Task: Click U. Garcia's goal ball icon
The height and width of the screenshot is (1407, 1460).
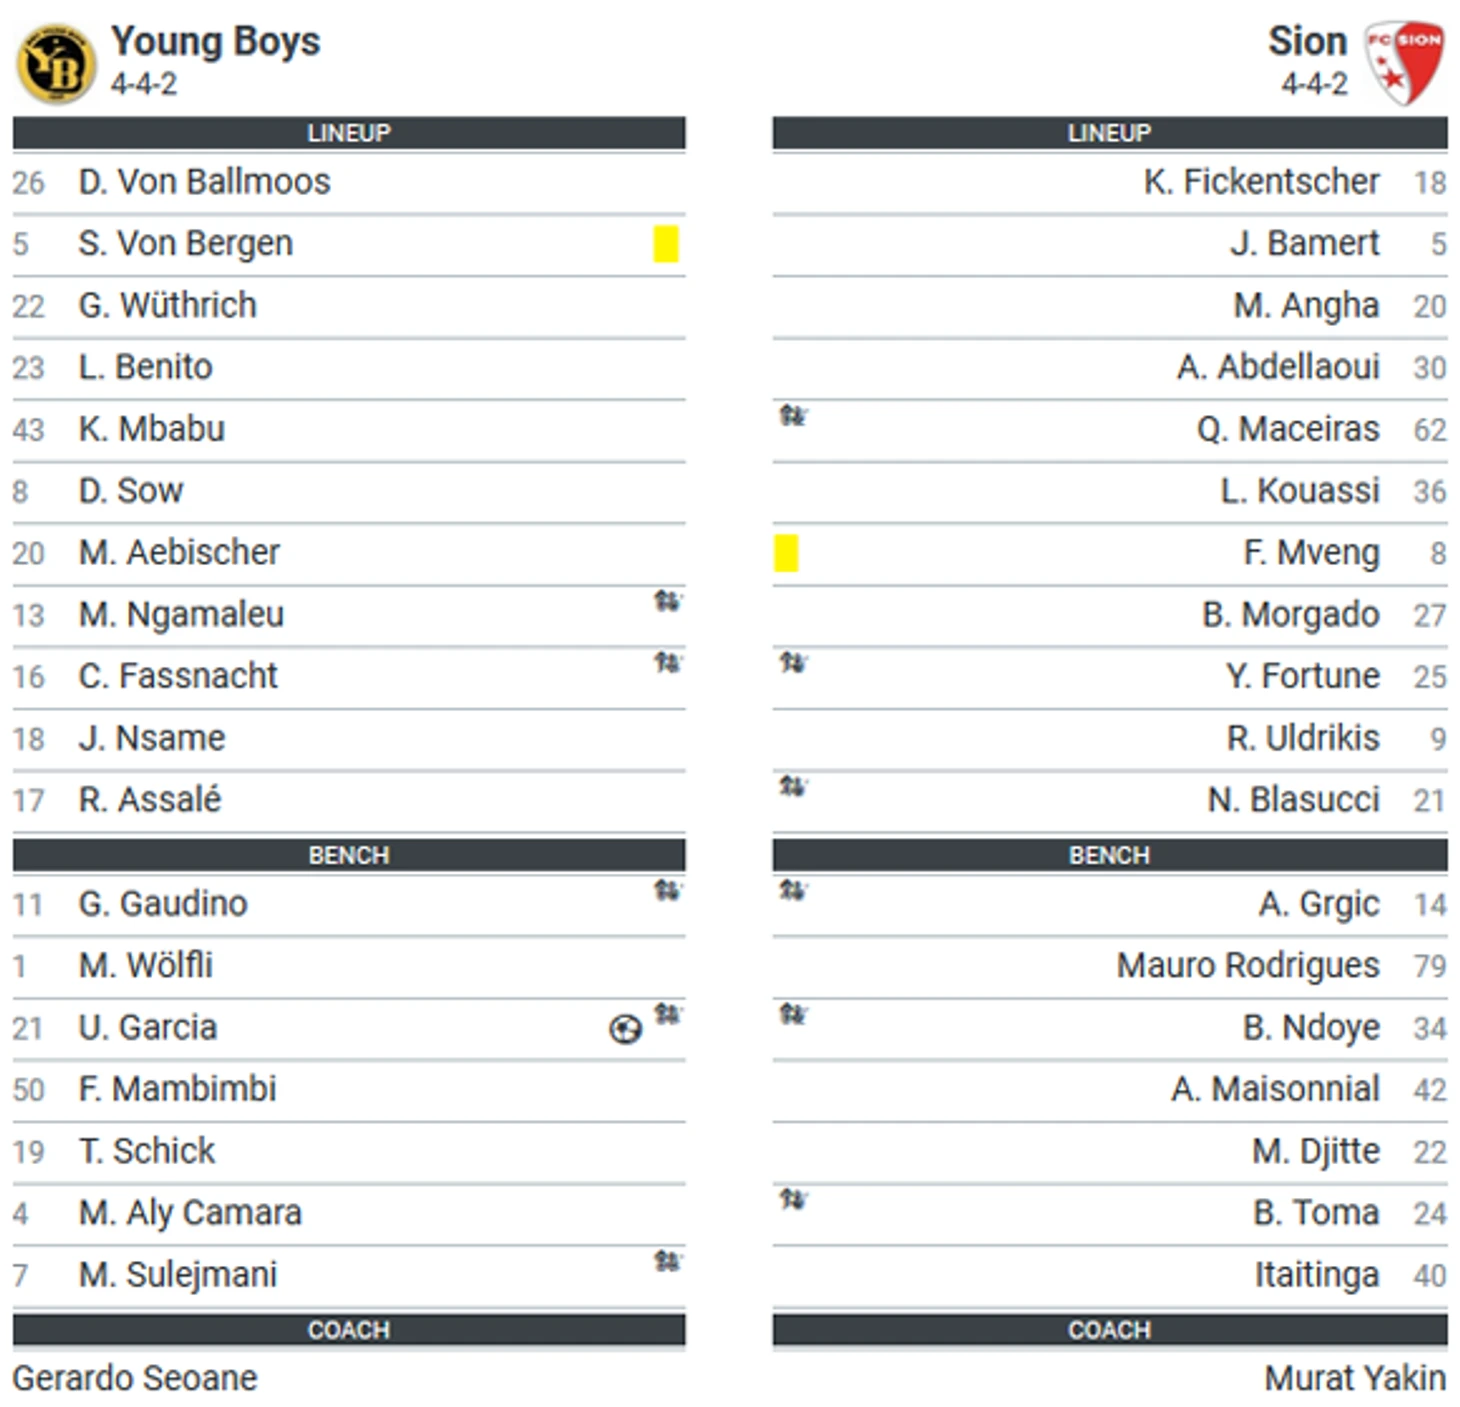Action: (x=625, y=1029)
